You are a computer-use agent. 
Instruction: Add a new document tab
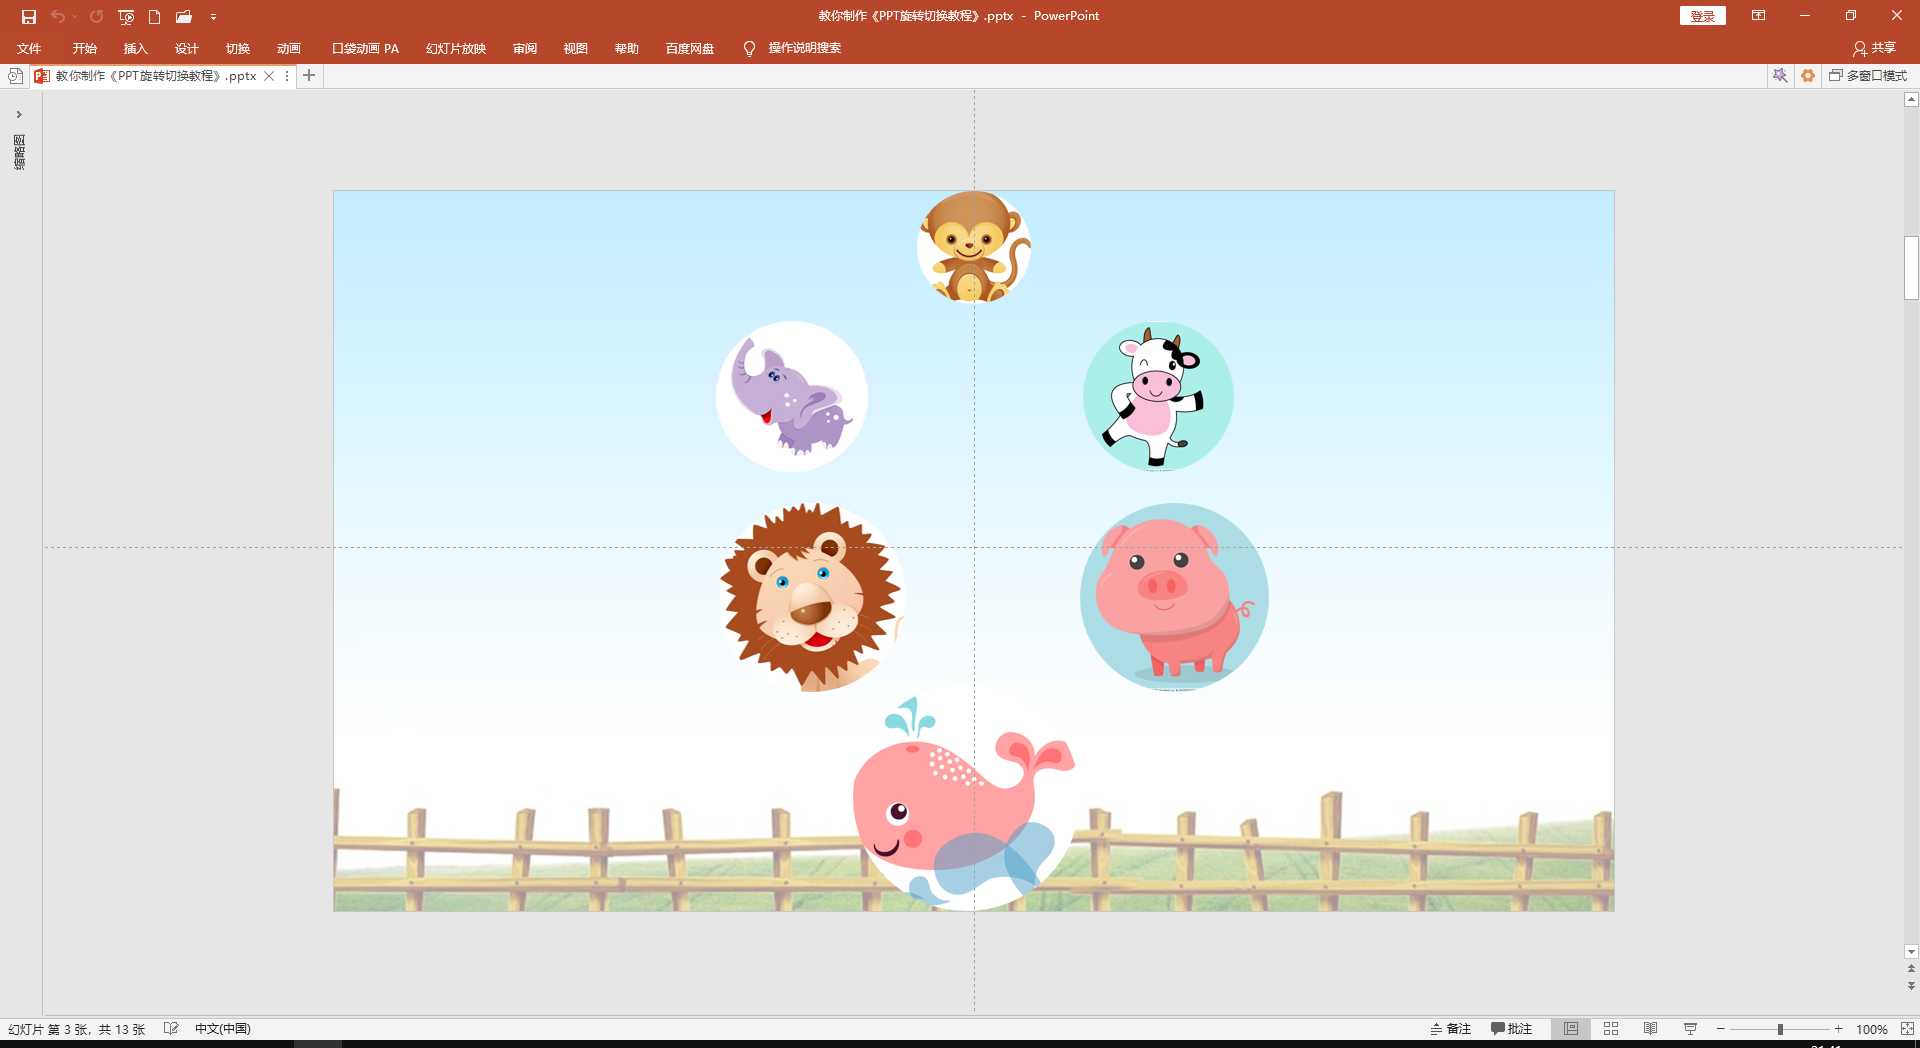coord(309,76)
